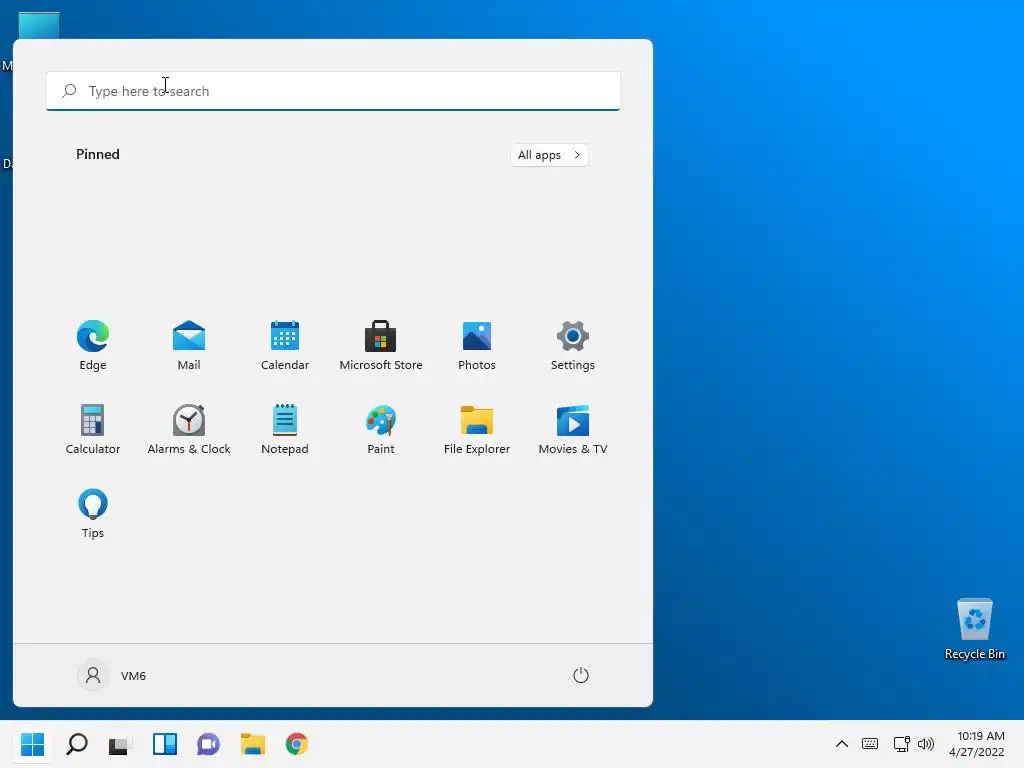Click the power button in Start menu
This screenshot has width=1024, height=768.
581,675
